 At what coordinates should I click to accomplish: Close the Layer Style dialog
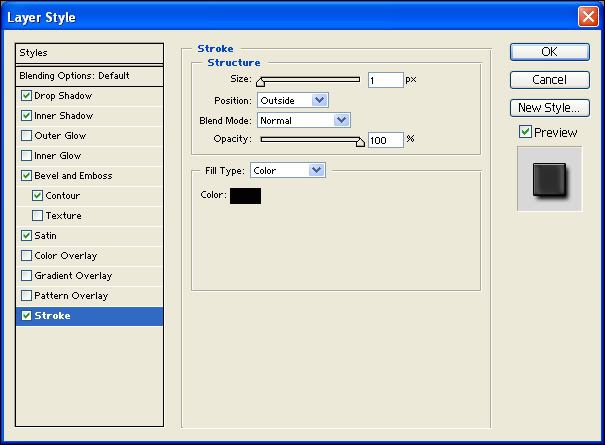point(588,17)
